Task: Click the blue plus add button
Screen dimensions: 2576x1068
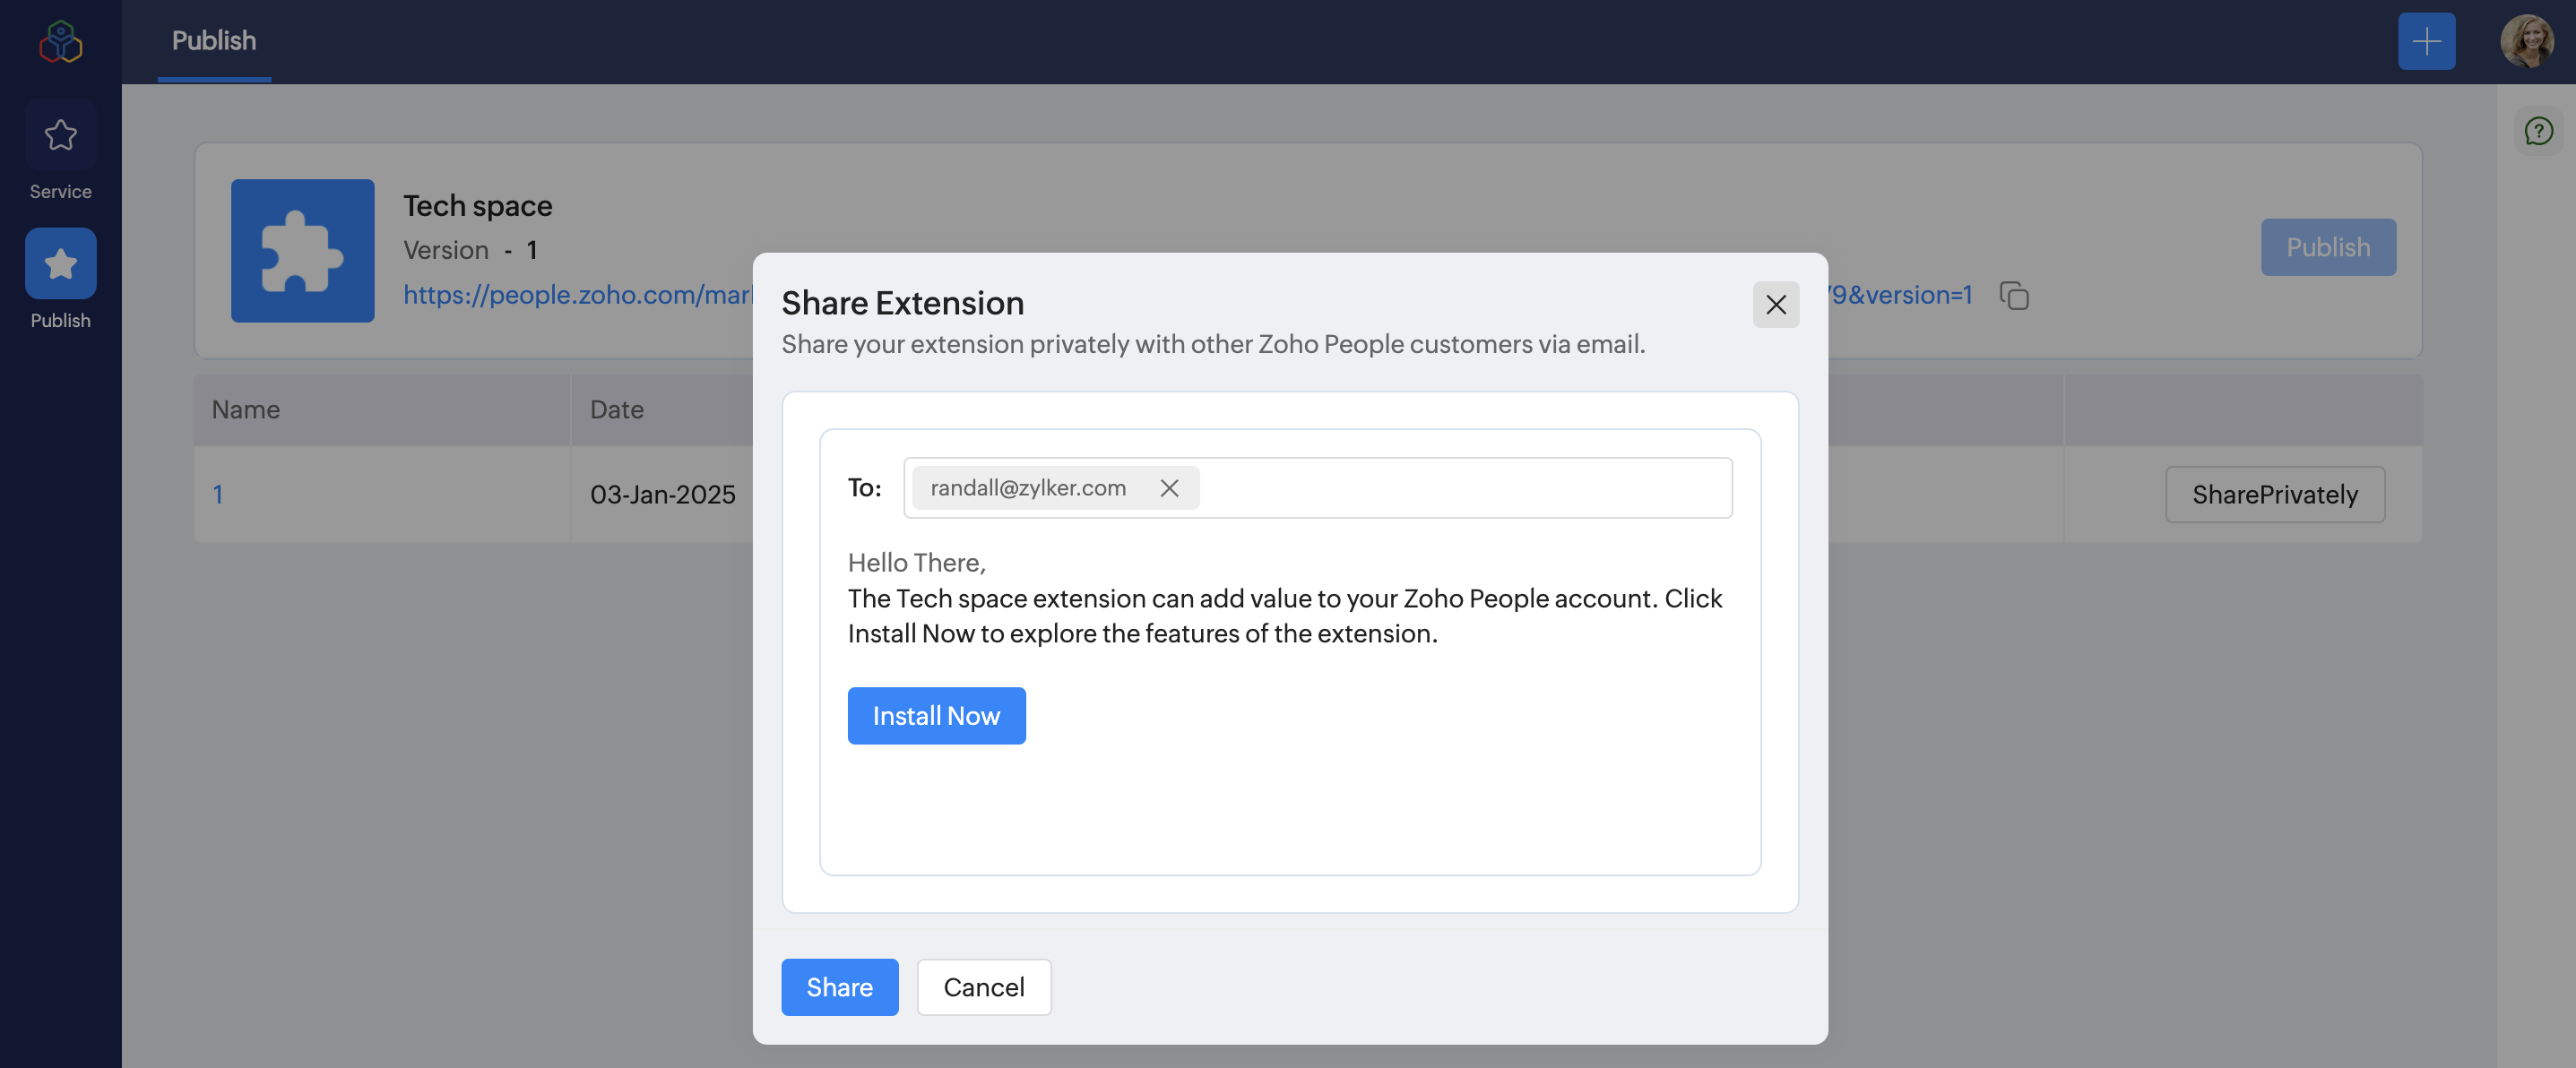Action: point(2426,42)
